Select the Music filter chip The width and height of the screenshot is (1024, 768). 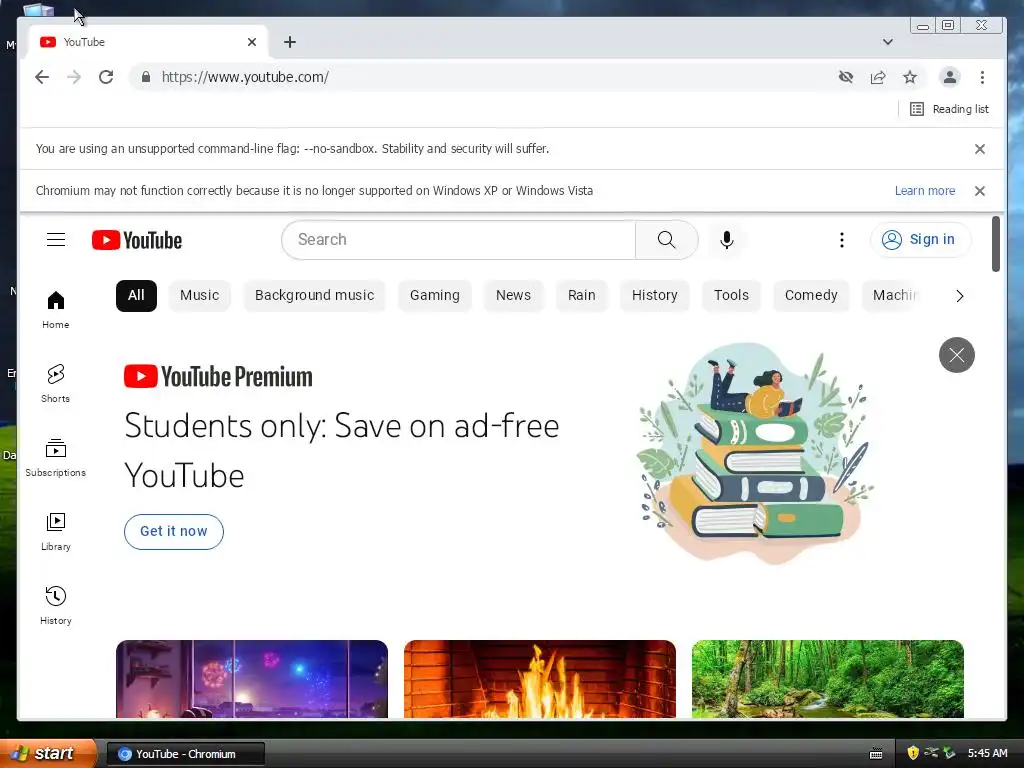click(199, 296)
